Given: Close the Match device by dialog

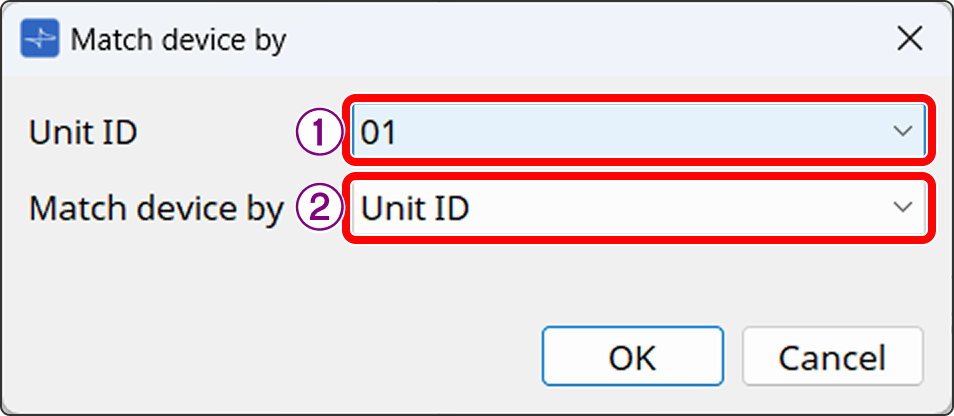Looking at the screenshot, I should [909, 39].
